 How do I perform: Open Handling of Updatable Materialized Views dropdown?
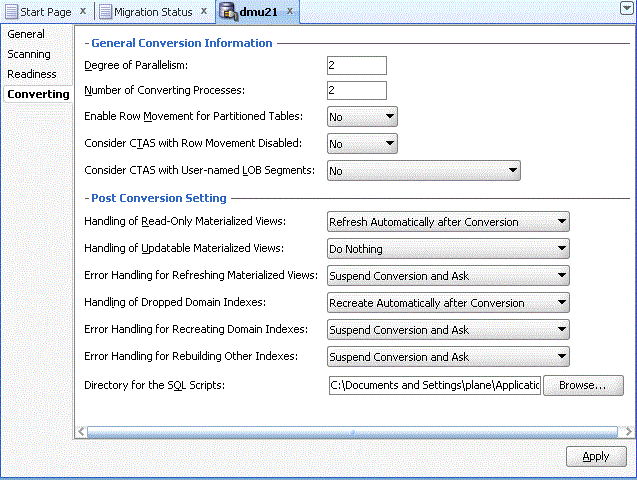point(448,249)
